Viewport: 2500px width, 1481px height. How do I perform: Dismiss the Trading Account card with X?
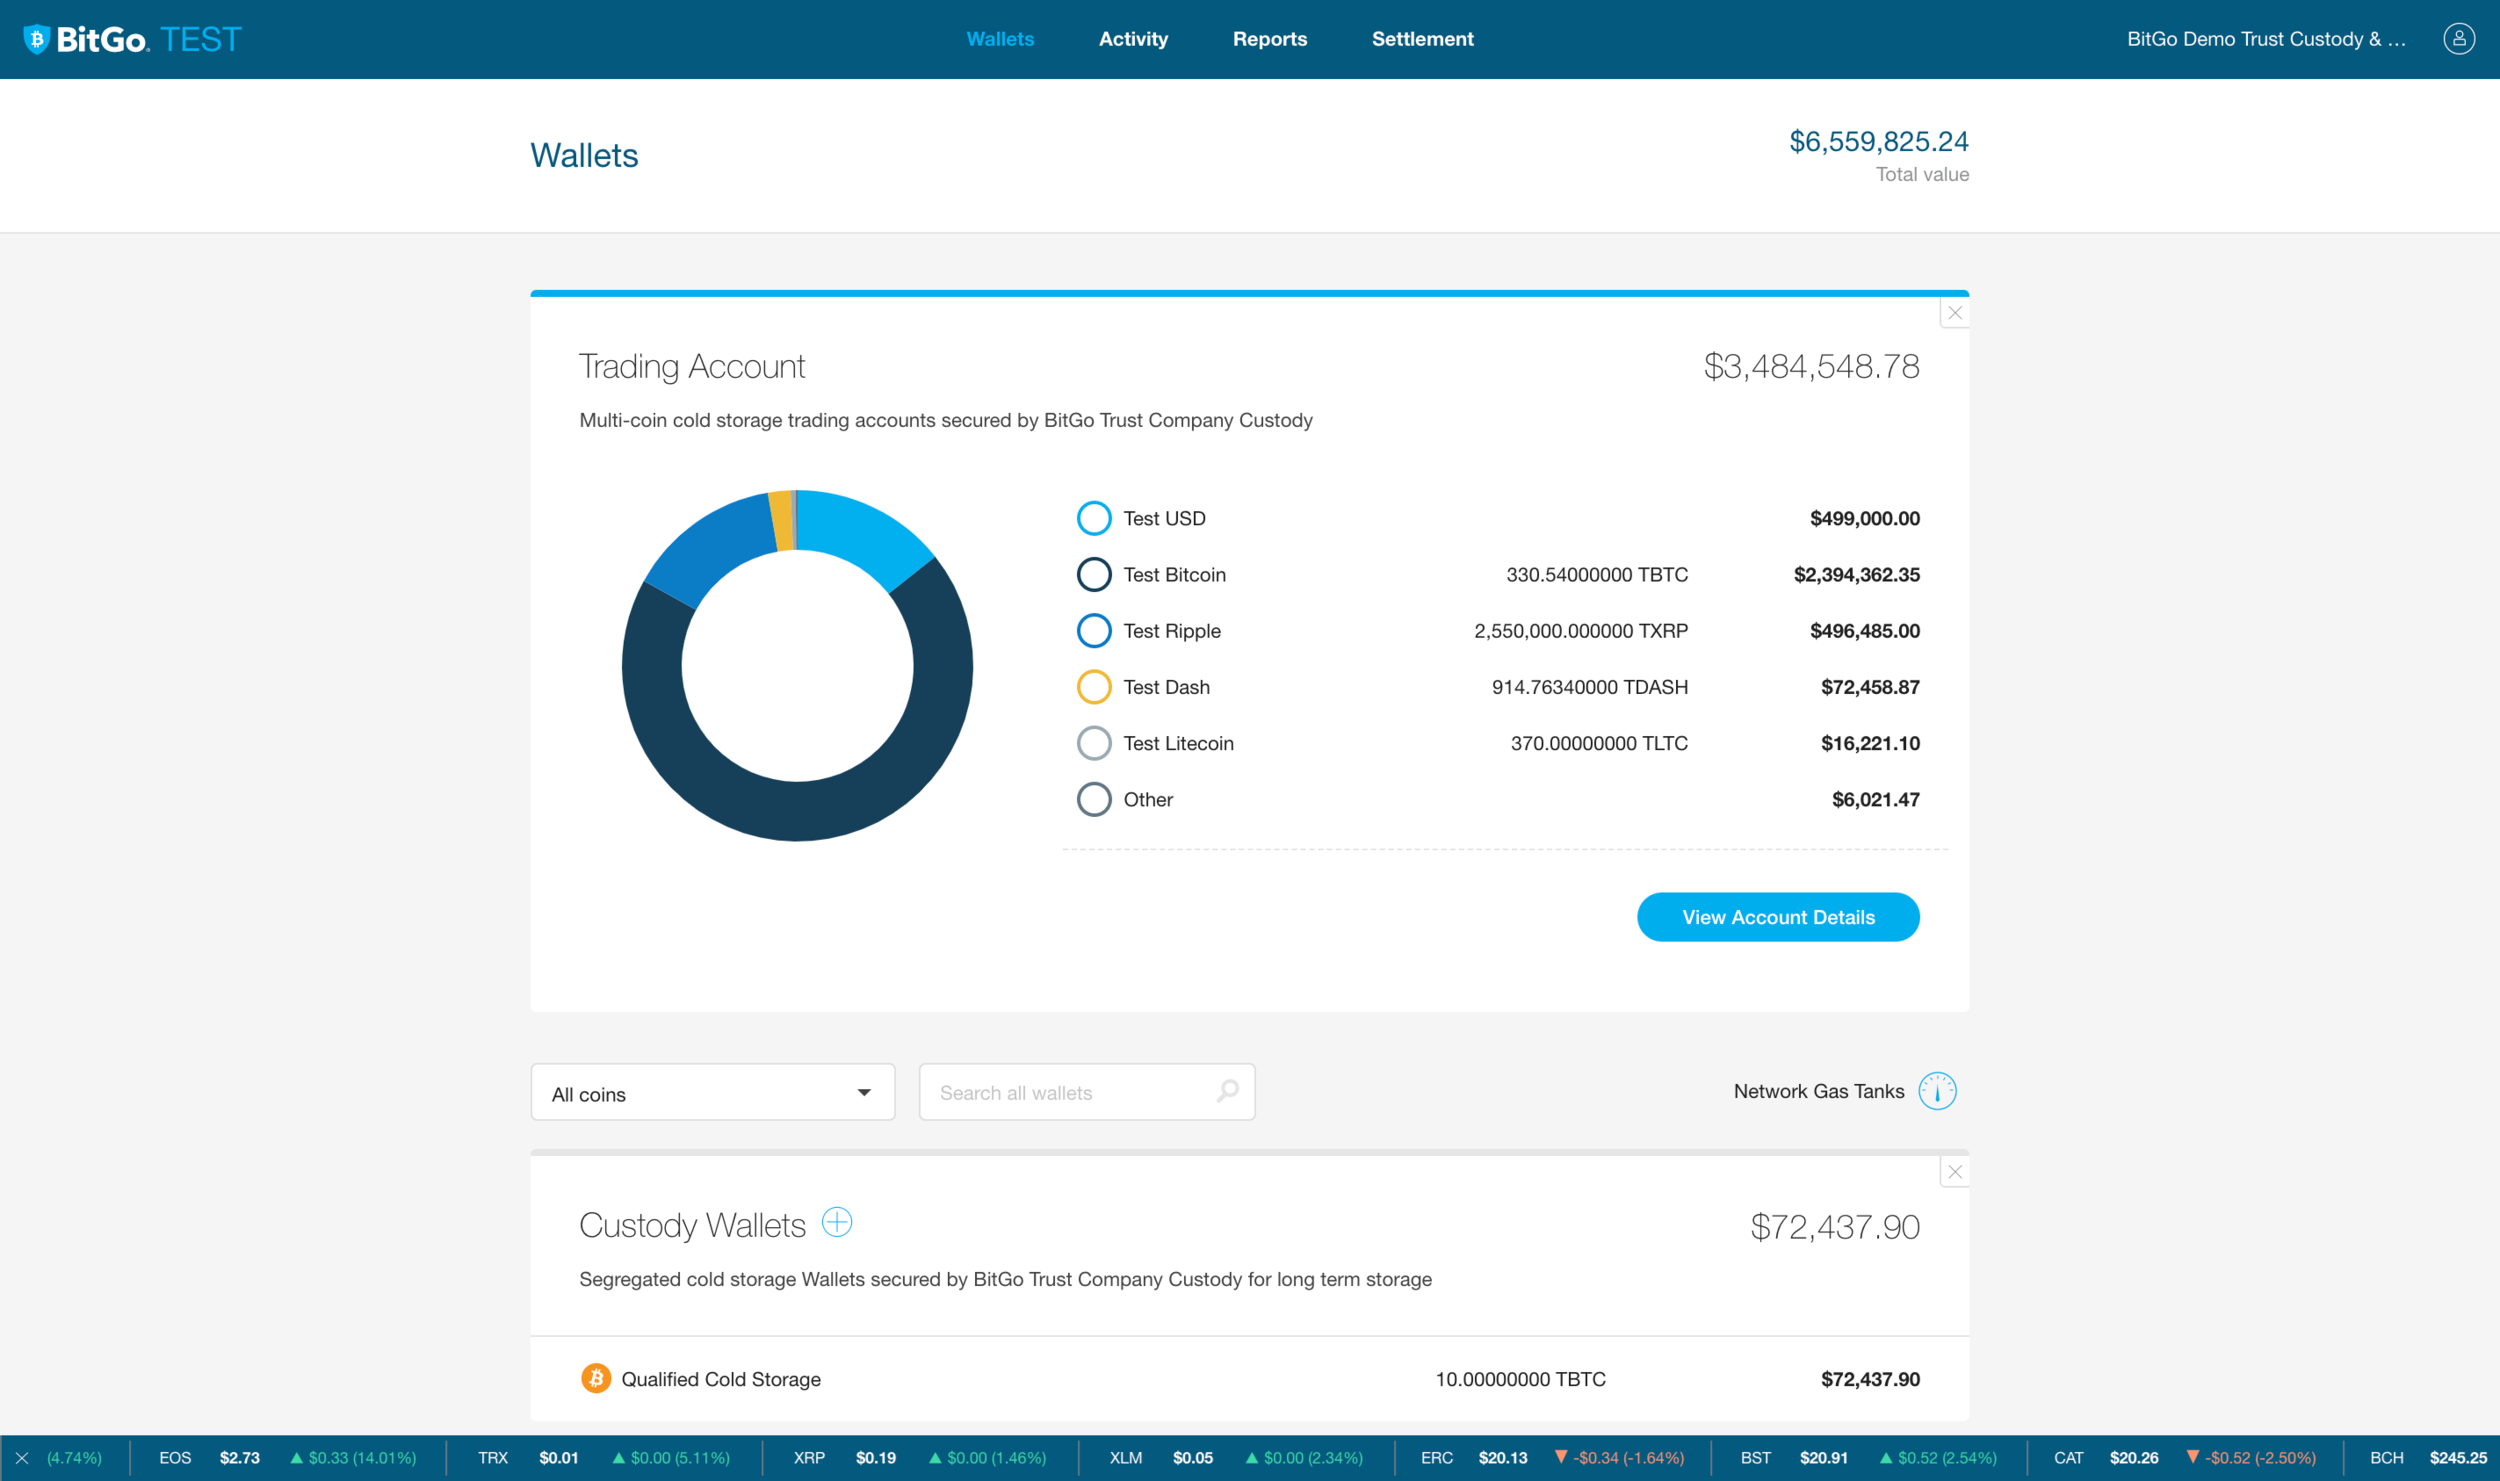pos(1954,313)
